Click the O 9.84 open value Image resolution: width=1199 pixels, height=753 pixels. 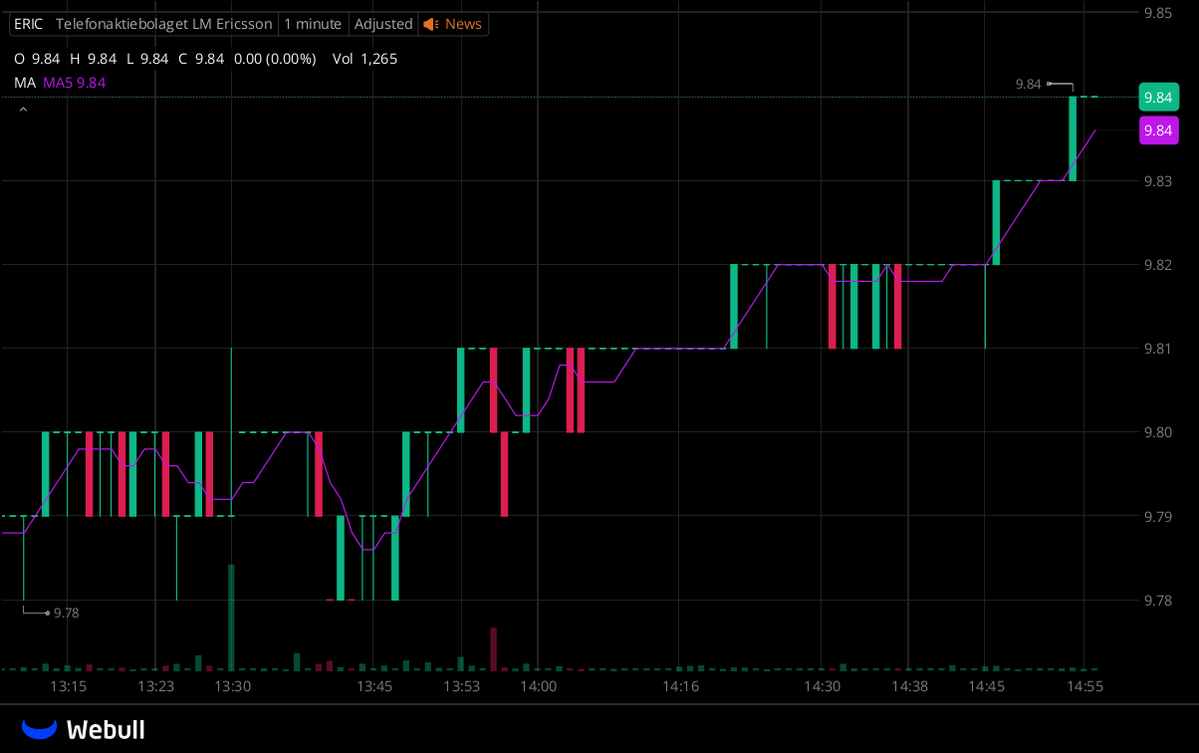[x=37, y=59]
